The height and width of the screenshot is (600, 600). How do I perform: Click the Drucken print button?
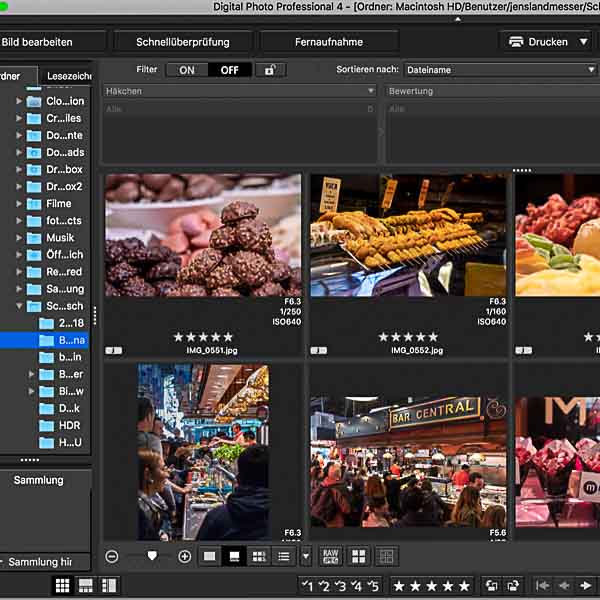[x=540, y=42]
